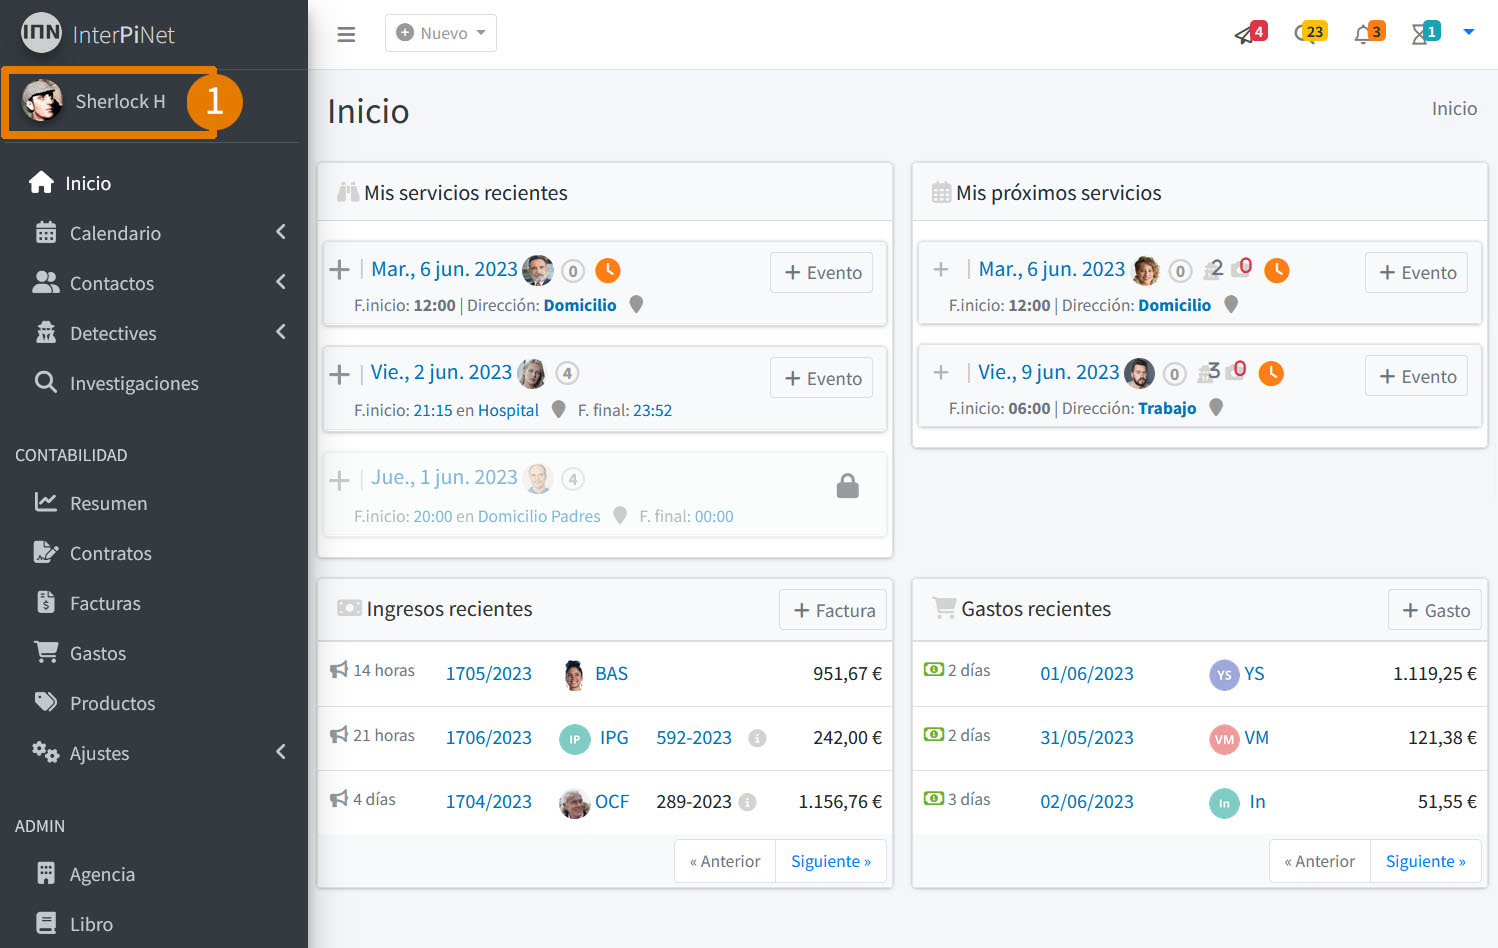Expand recent service Mar., 6 jun. 2023 plus
This screenshot has width=1498, height=948.
340,270
